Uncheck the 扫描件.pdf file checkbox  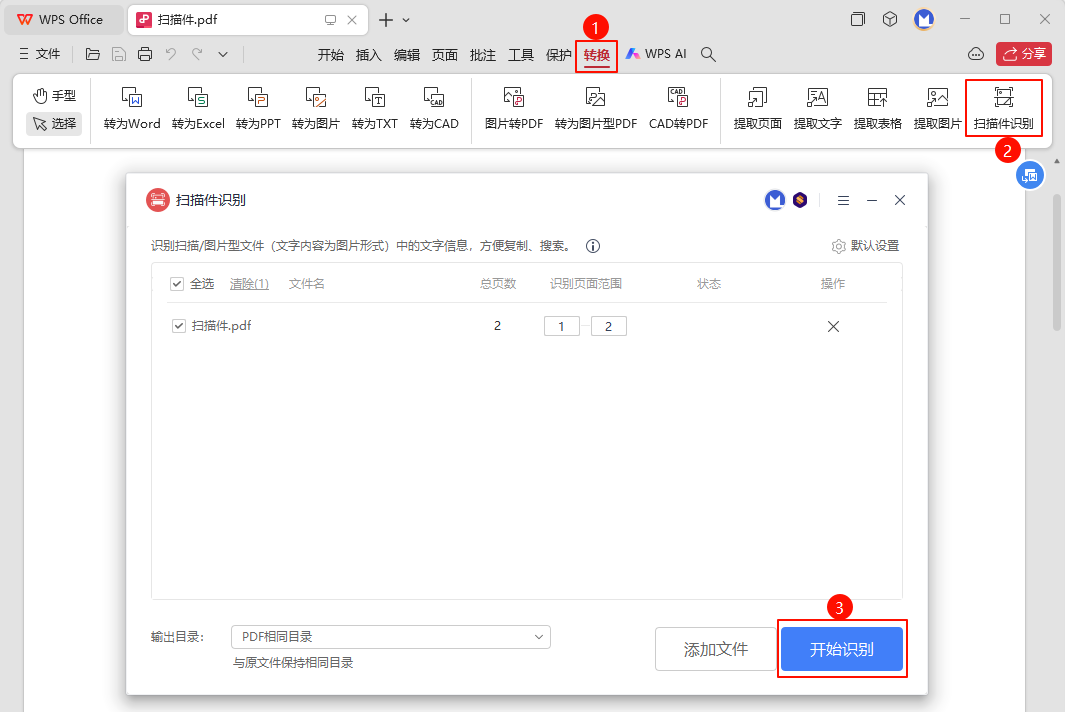click(x=179, y=326)
